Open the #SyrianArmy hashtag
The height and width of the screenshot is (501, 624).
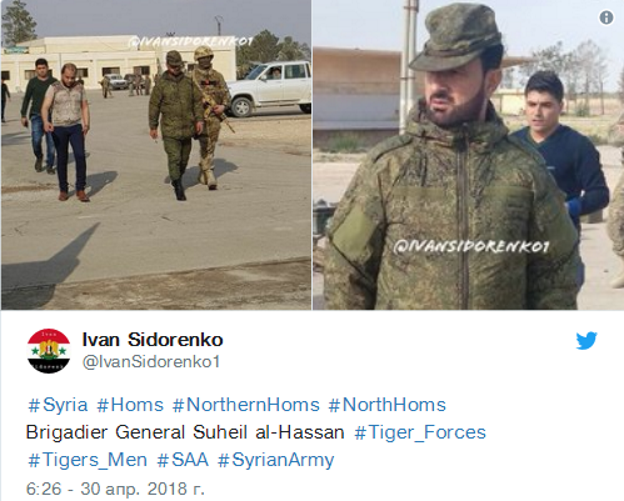tap(276, 460)
